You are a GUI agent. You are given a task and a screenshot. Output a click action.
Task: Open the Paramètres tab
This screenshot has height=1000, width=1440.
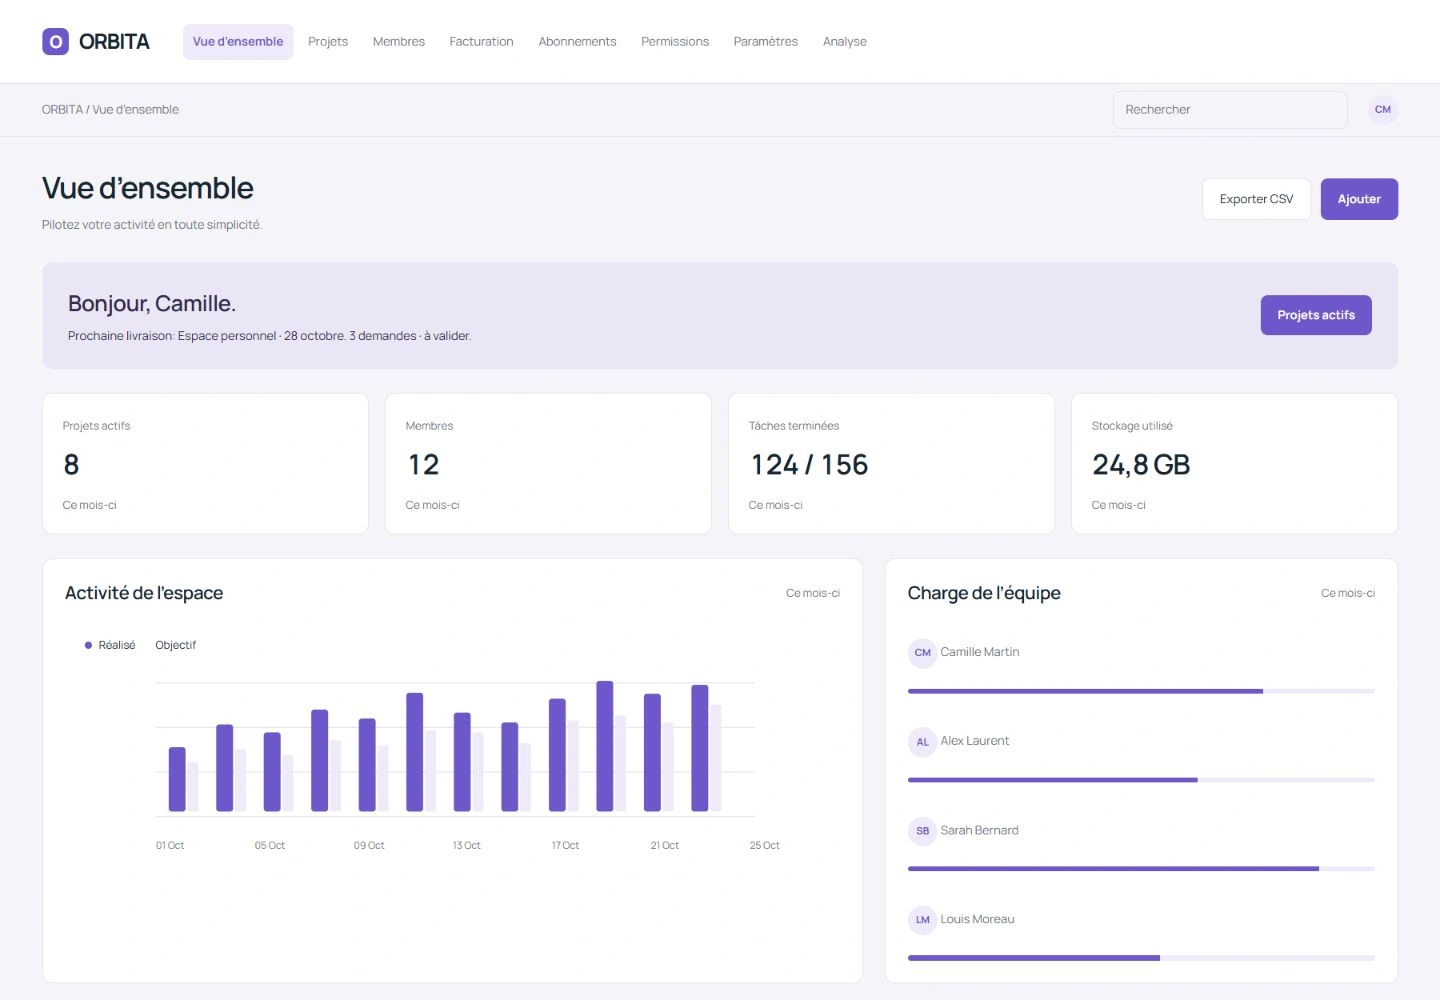pos(766,42)
